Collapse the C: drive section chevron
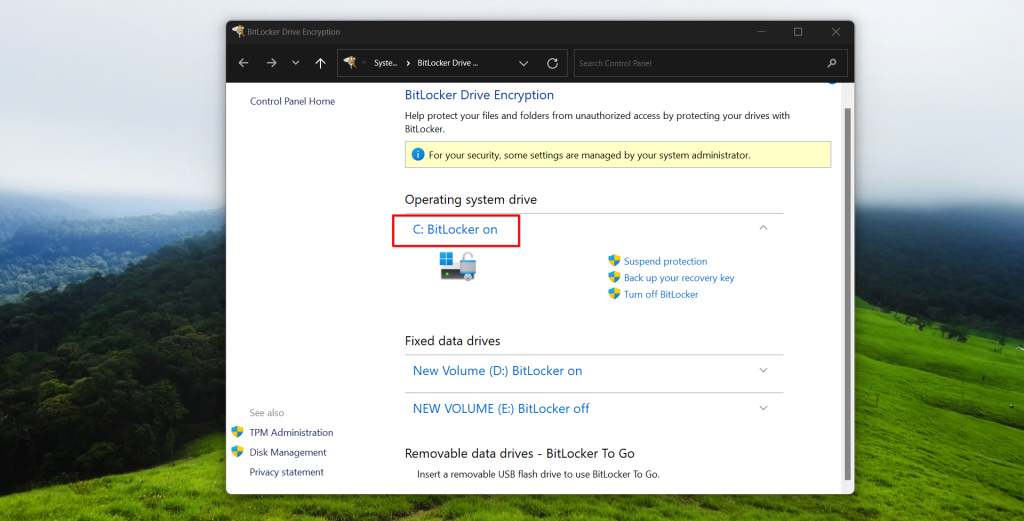1024x521 pixels. point(763,228)
